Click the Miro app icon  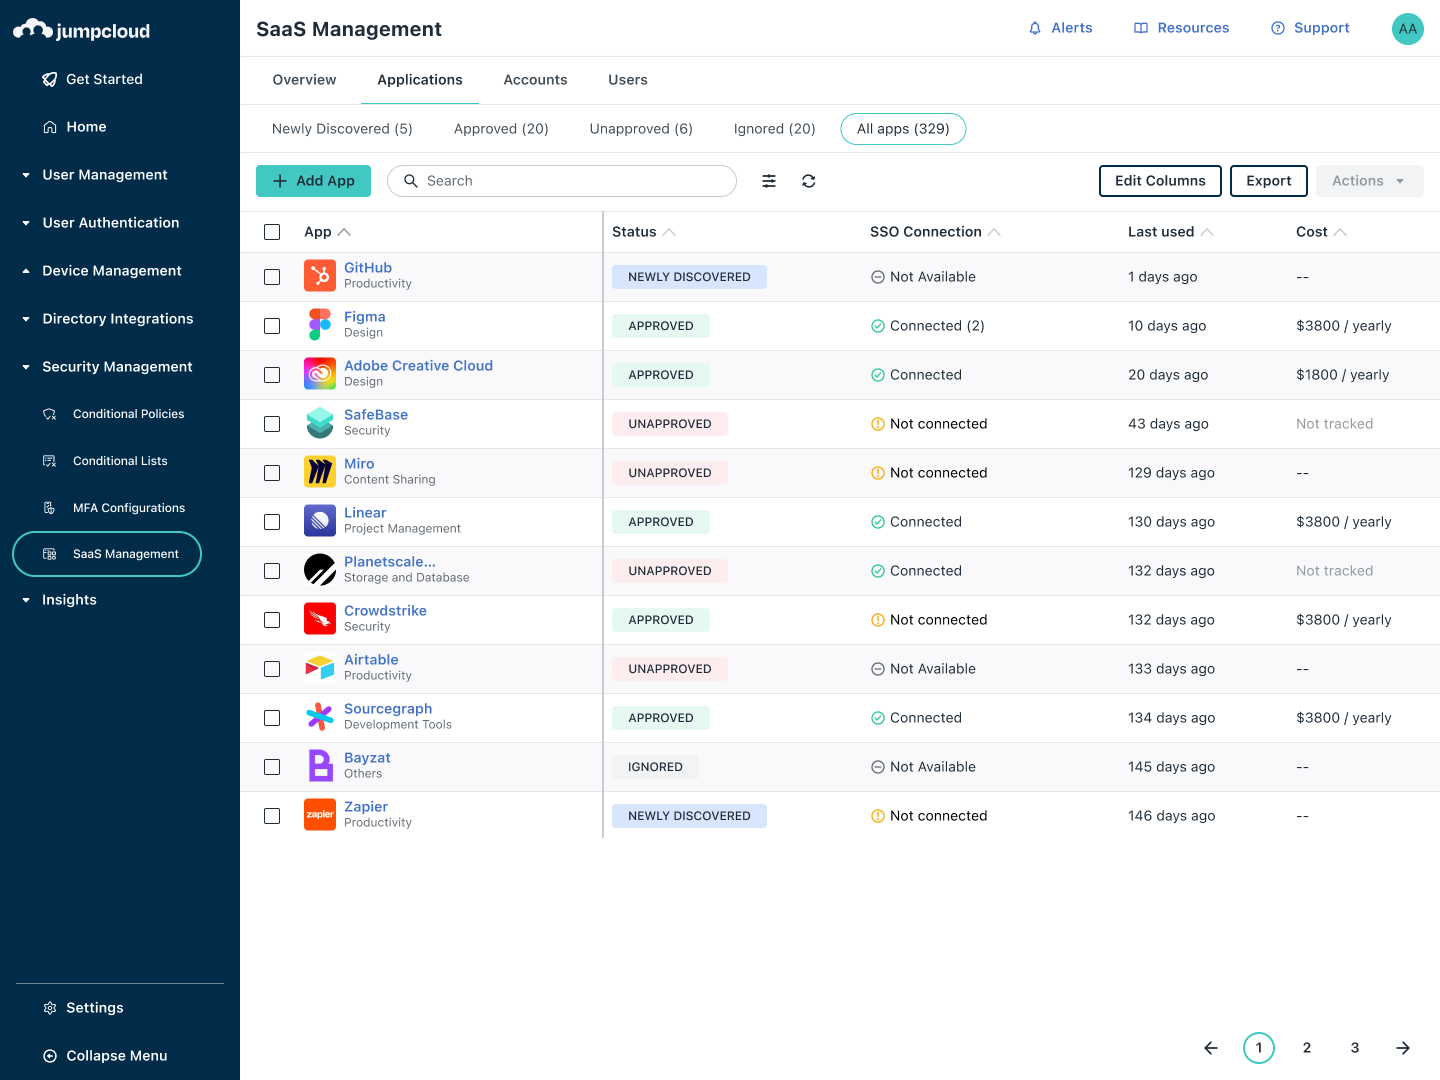(x=320, y=472)
